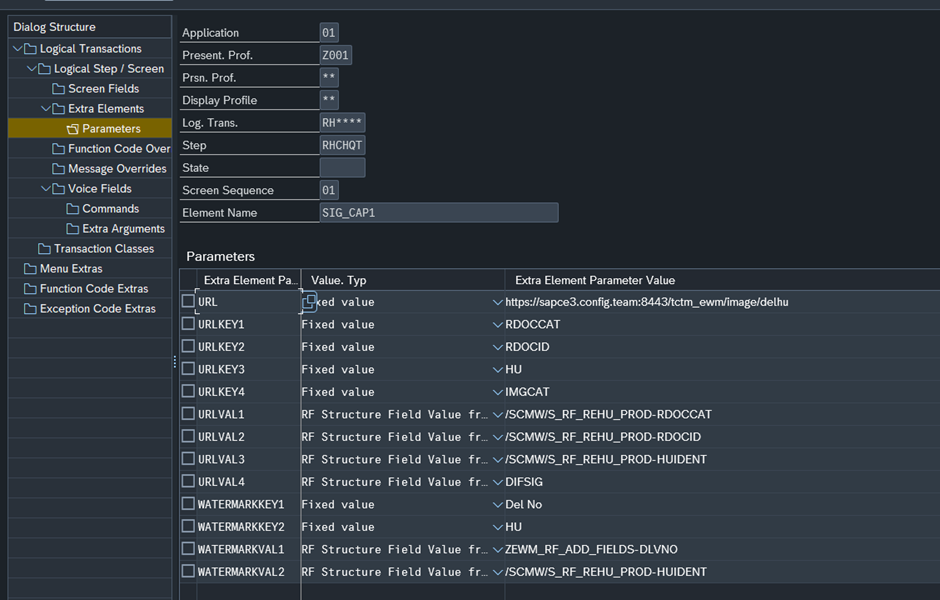This screenshot has height=600, width=940.
Task: Click the Message Overrides folder icon
Action: [x=59, y=169]
